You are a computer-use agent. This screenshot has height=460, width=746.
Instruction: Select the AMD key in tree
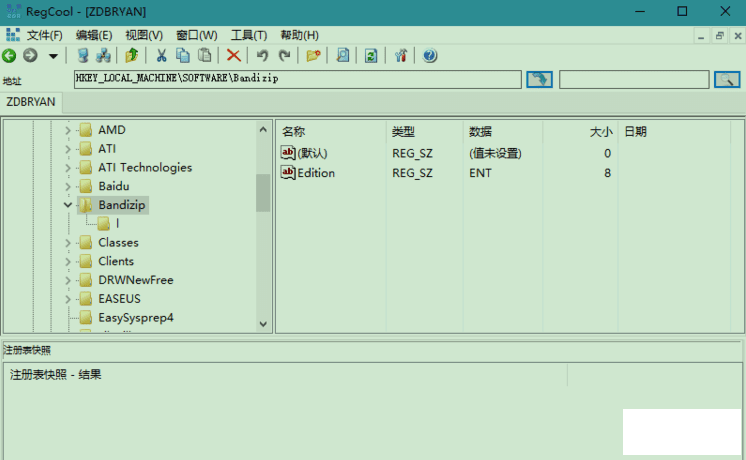click(x=112, y=130)
